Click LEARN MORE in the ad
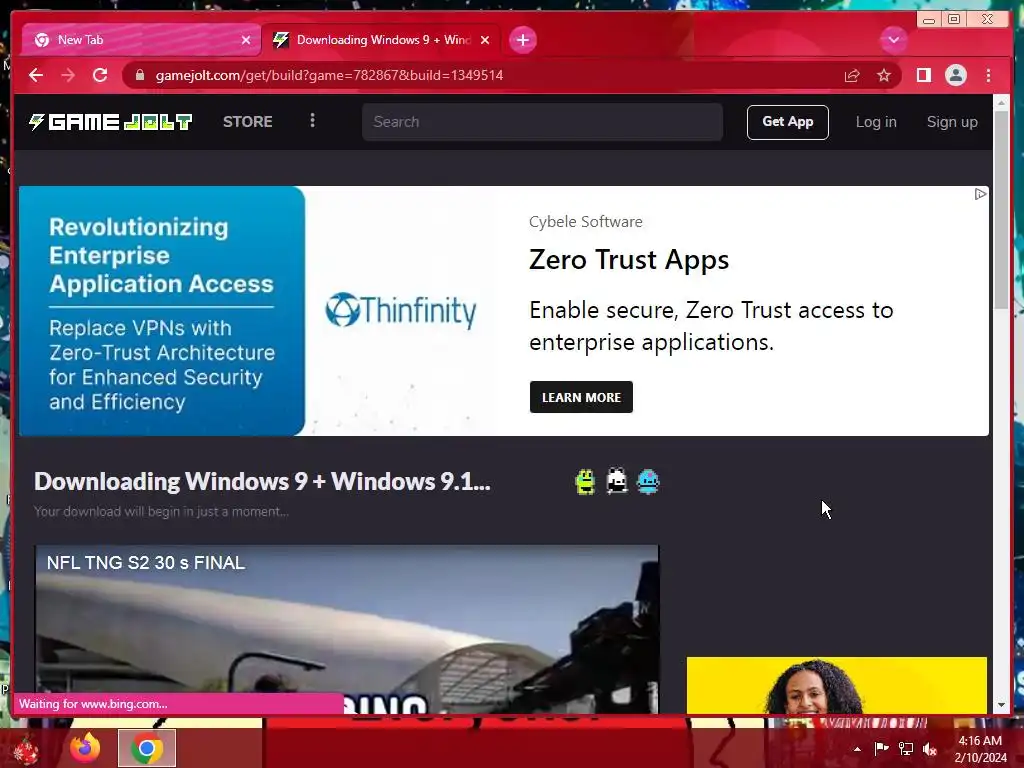Image resolution: width=1024 pixels, height=768 pixels. 581,397
